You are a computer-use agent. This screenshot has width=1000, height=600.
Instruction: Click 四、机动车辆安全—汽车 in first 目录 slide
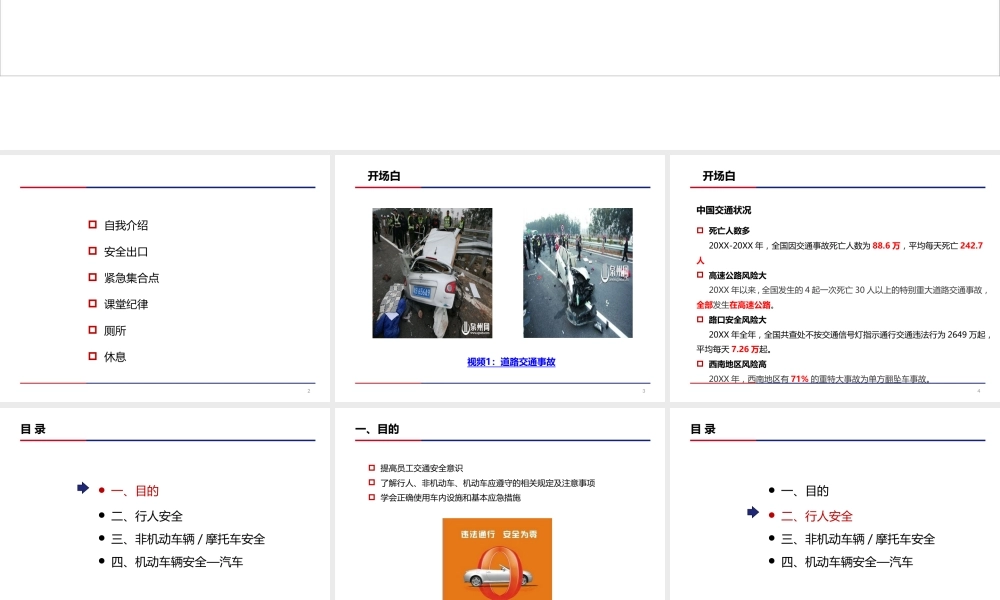177,562
